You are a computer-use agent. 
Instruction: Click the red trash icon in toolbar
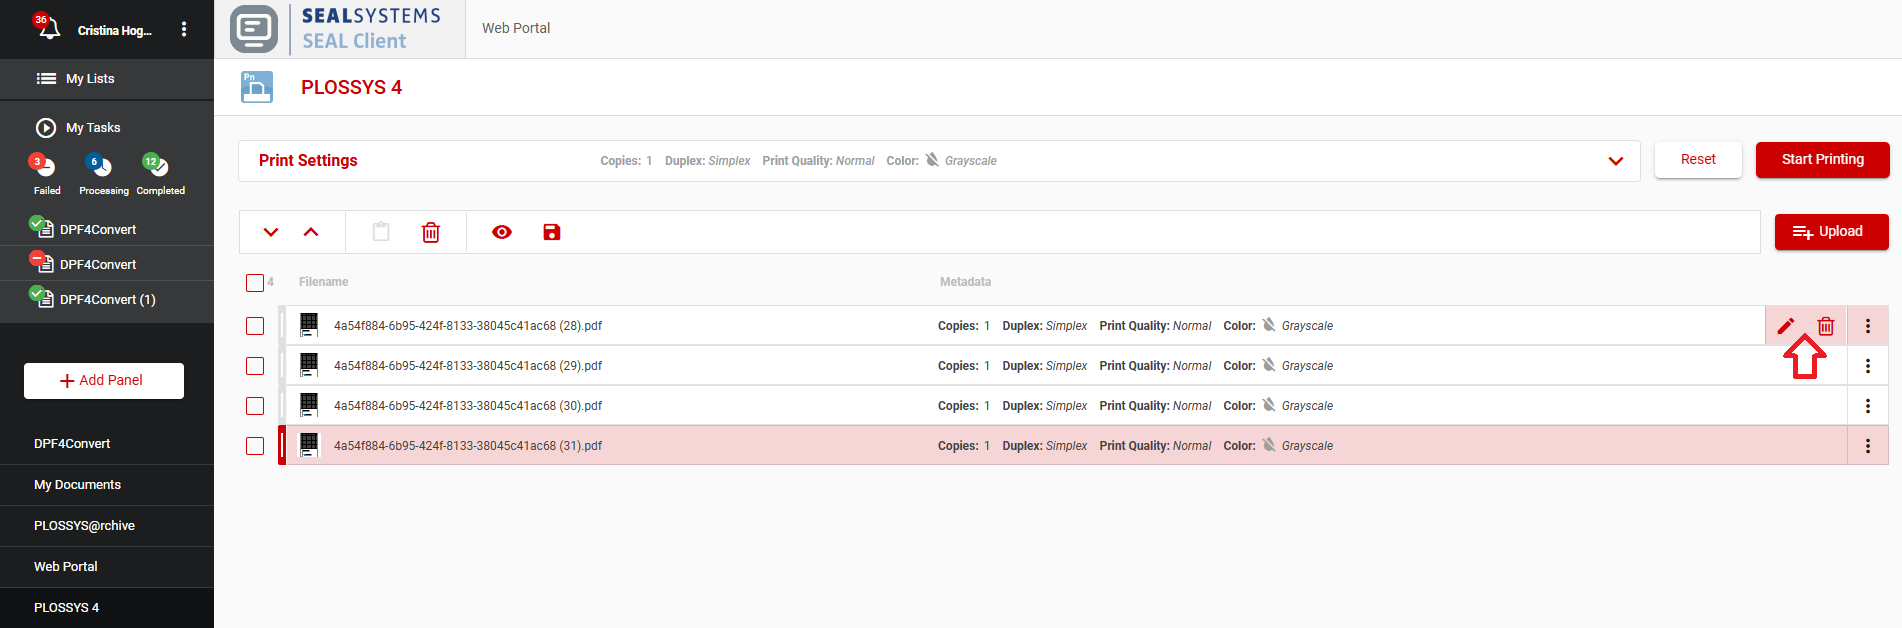click(x=431, y=232)
